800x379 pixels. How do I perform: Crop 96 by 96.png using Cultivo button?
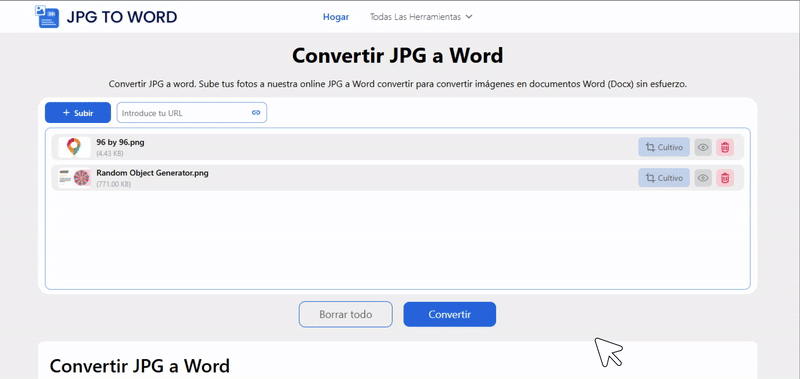tap(664, 147)
